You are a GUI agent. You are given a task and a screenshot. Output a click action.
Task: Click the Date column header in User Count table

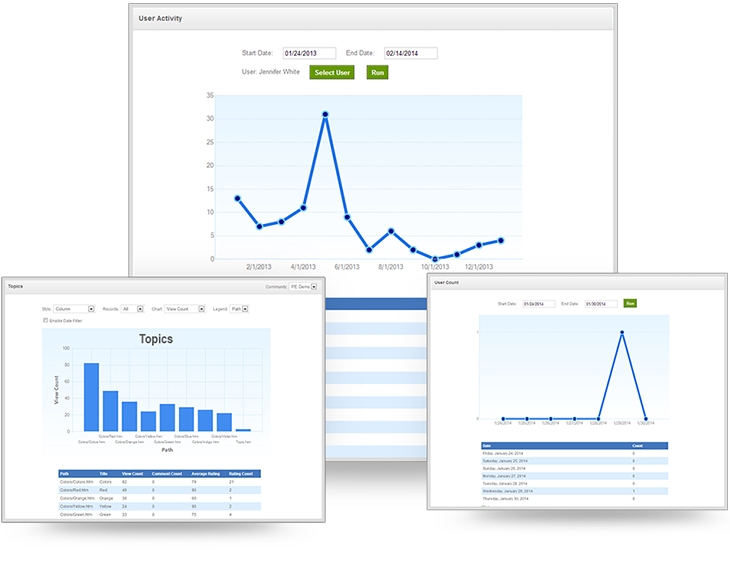pos(487,446)
